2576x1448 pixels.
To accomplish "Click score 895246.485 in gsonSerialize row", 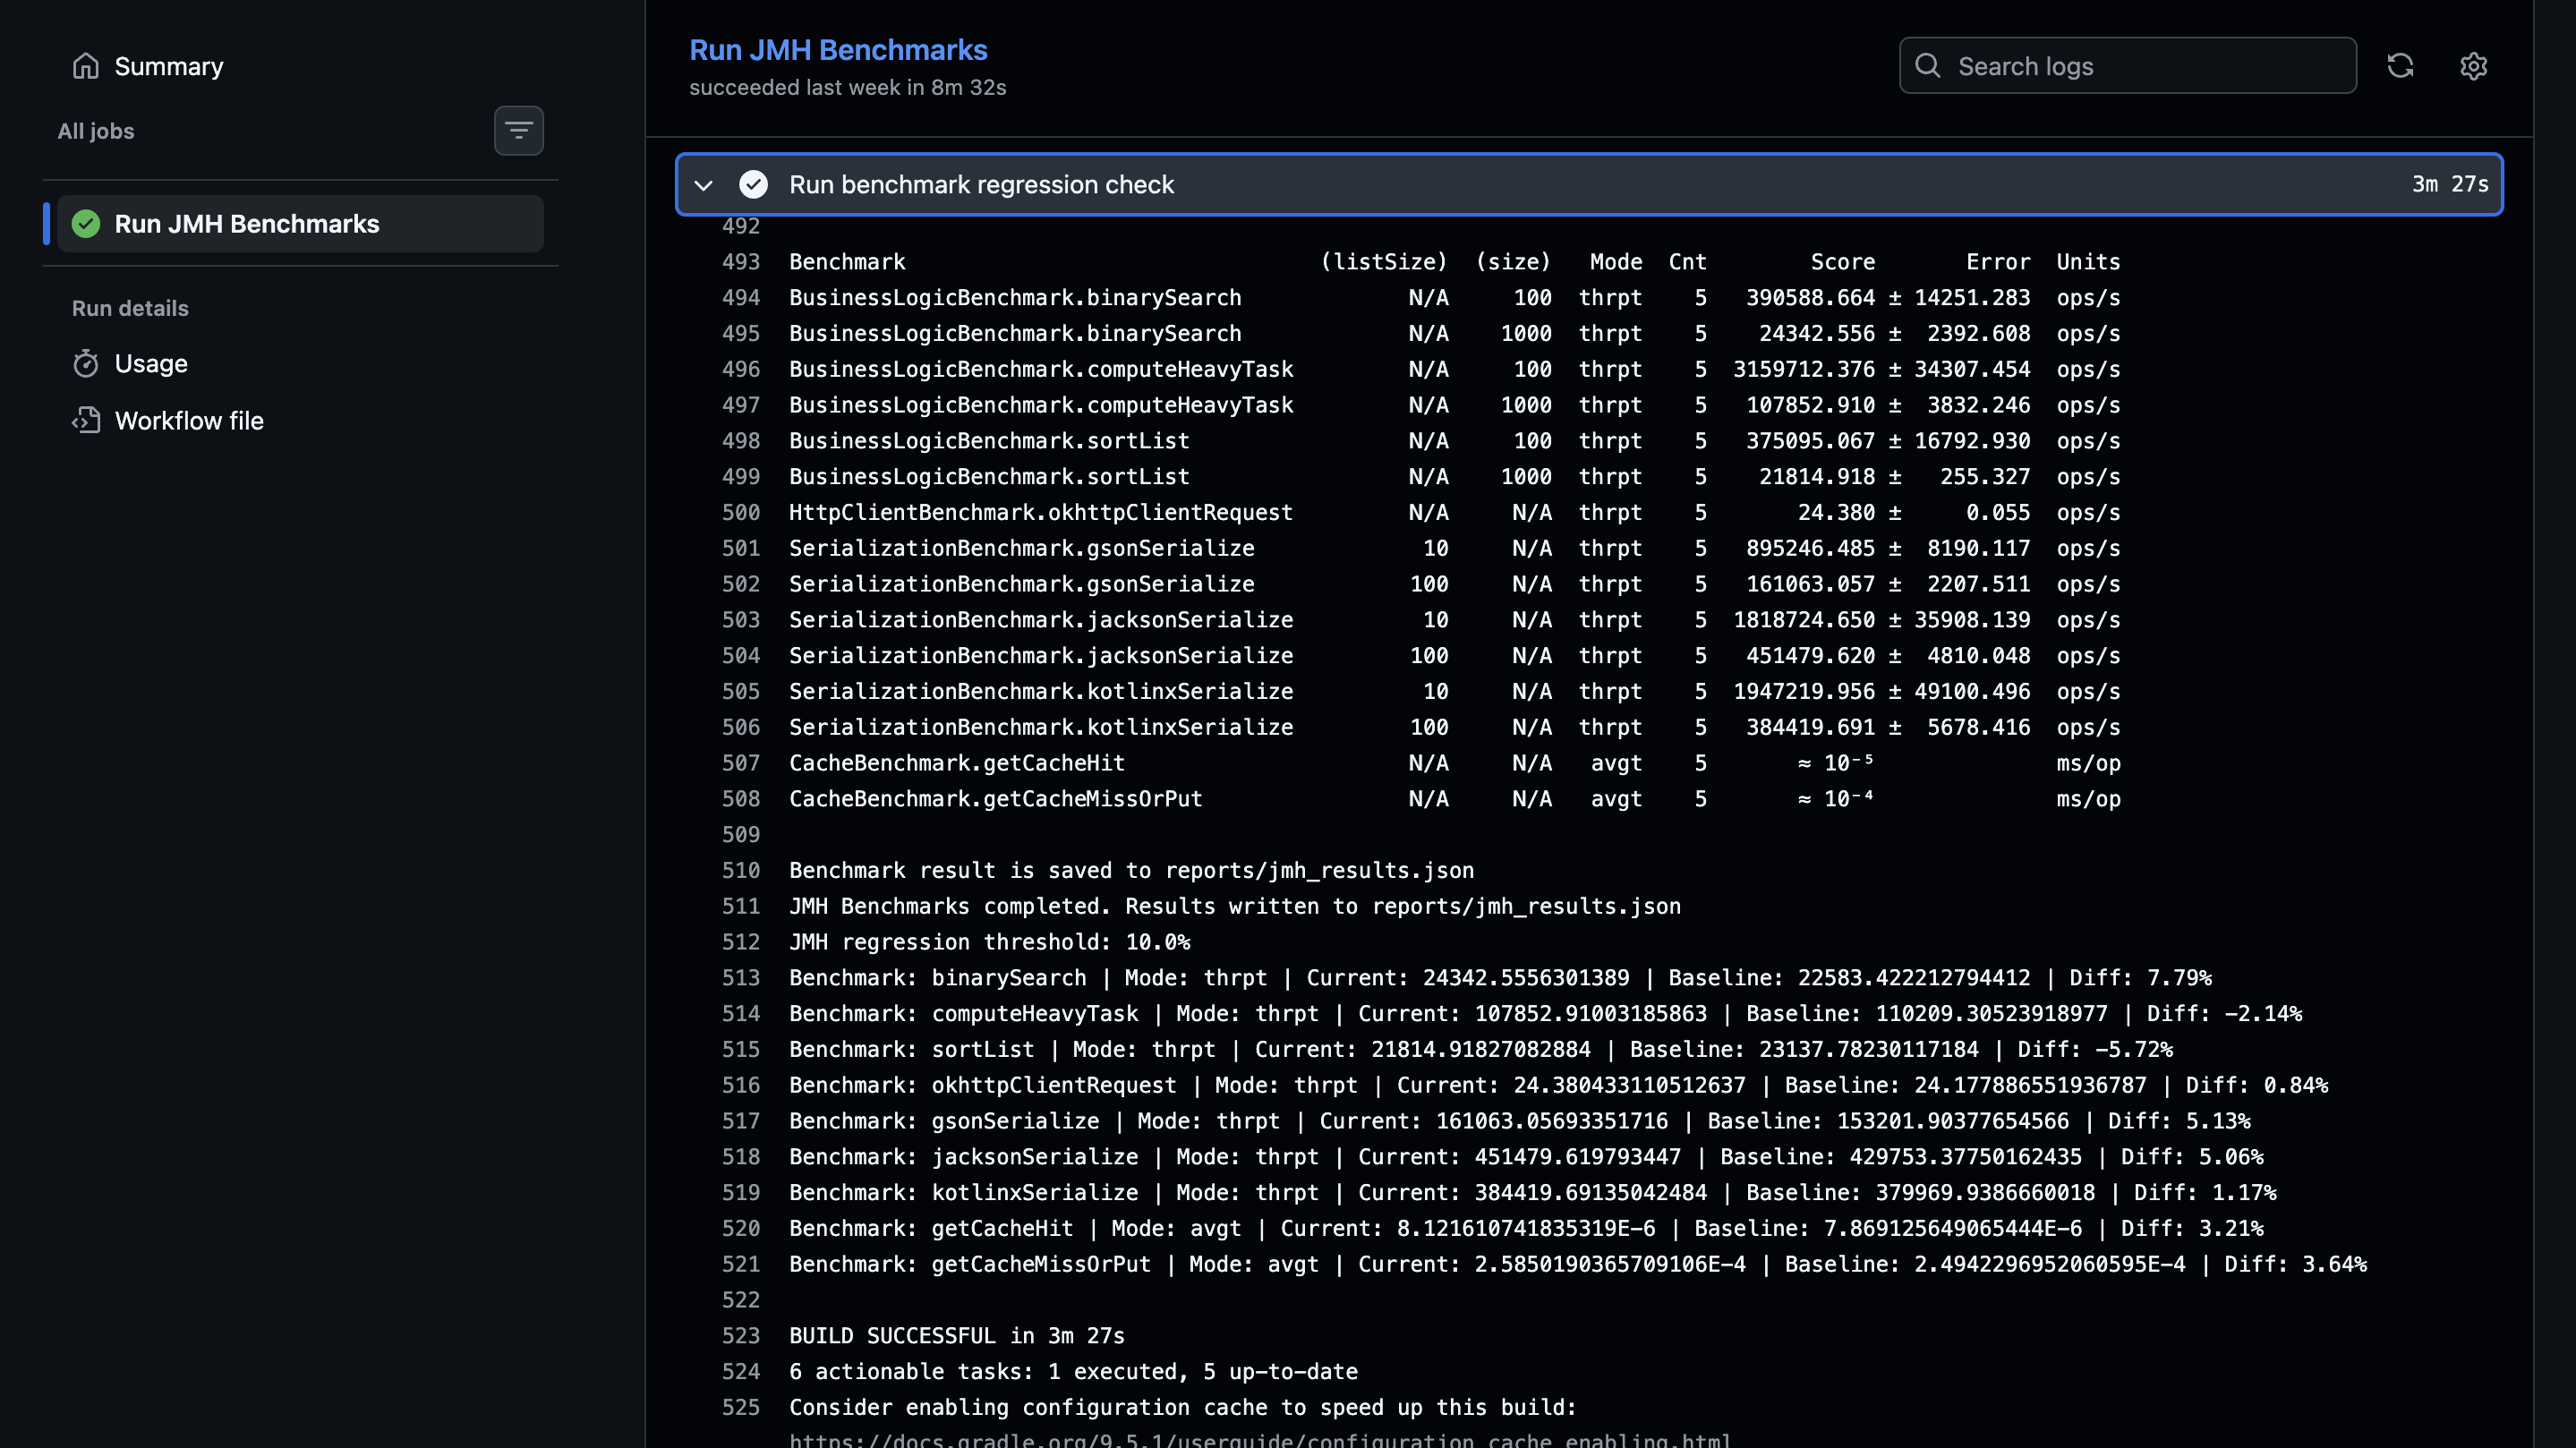I will pos(1811,549).
